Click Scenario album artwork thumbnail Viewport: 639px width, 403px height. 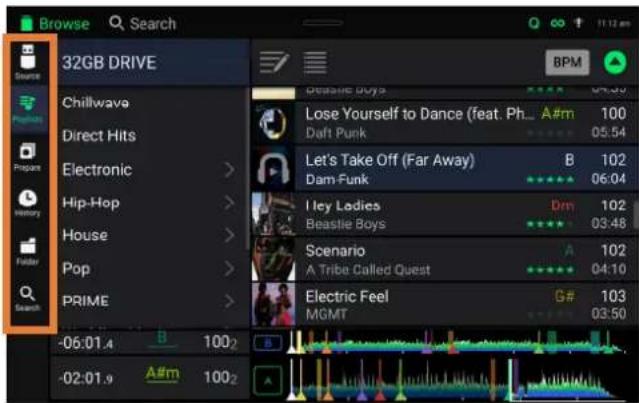pos(273,260)
